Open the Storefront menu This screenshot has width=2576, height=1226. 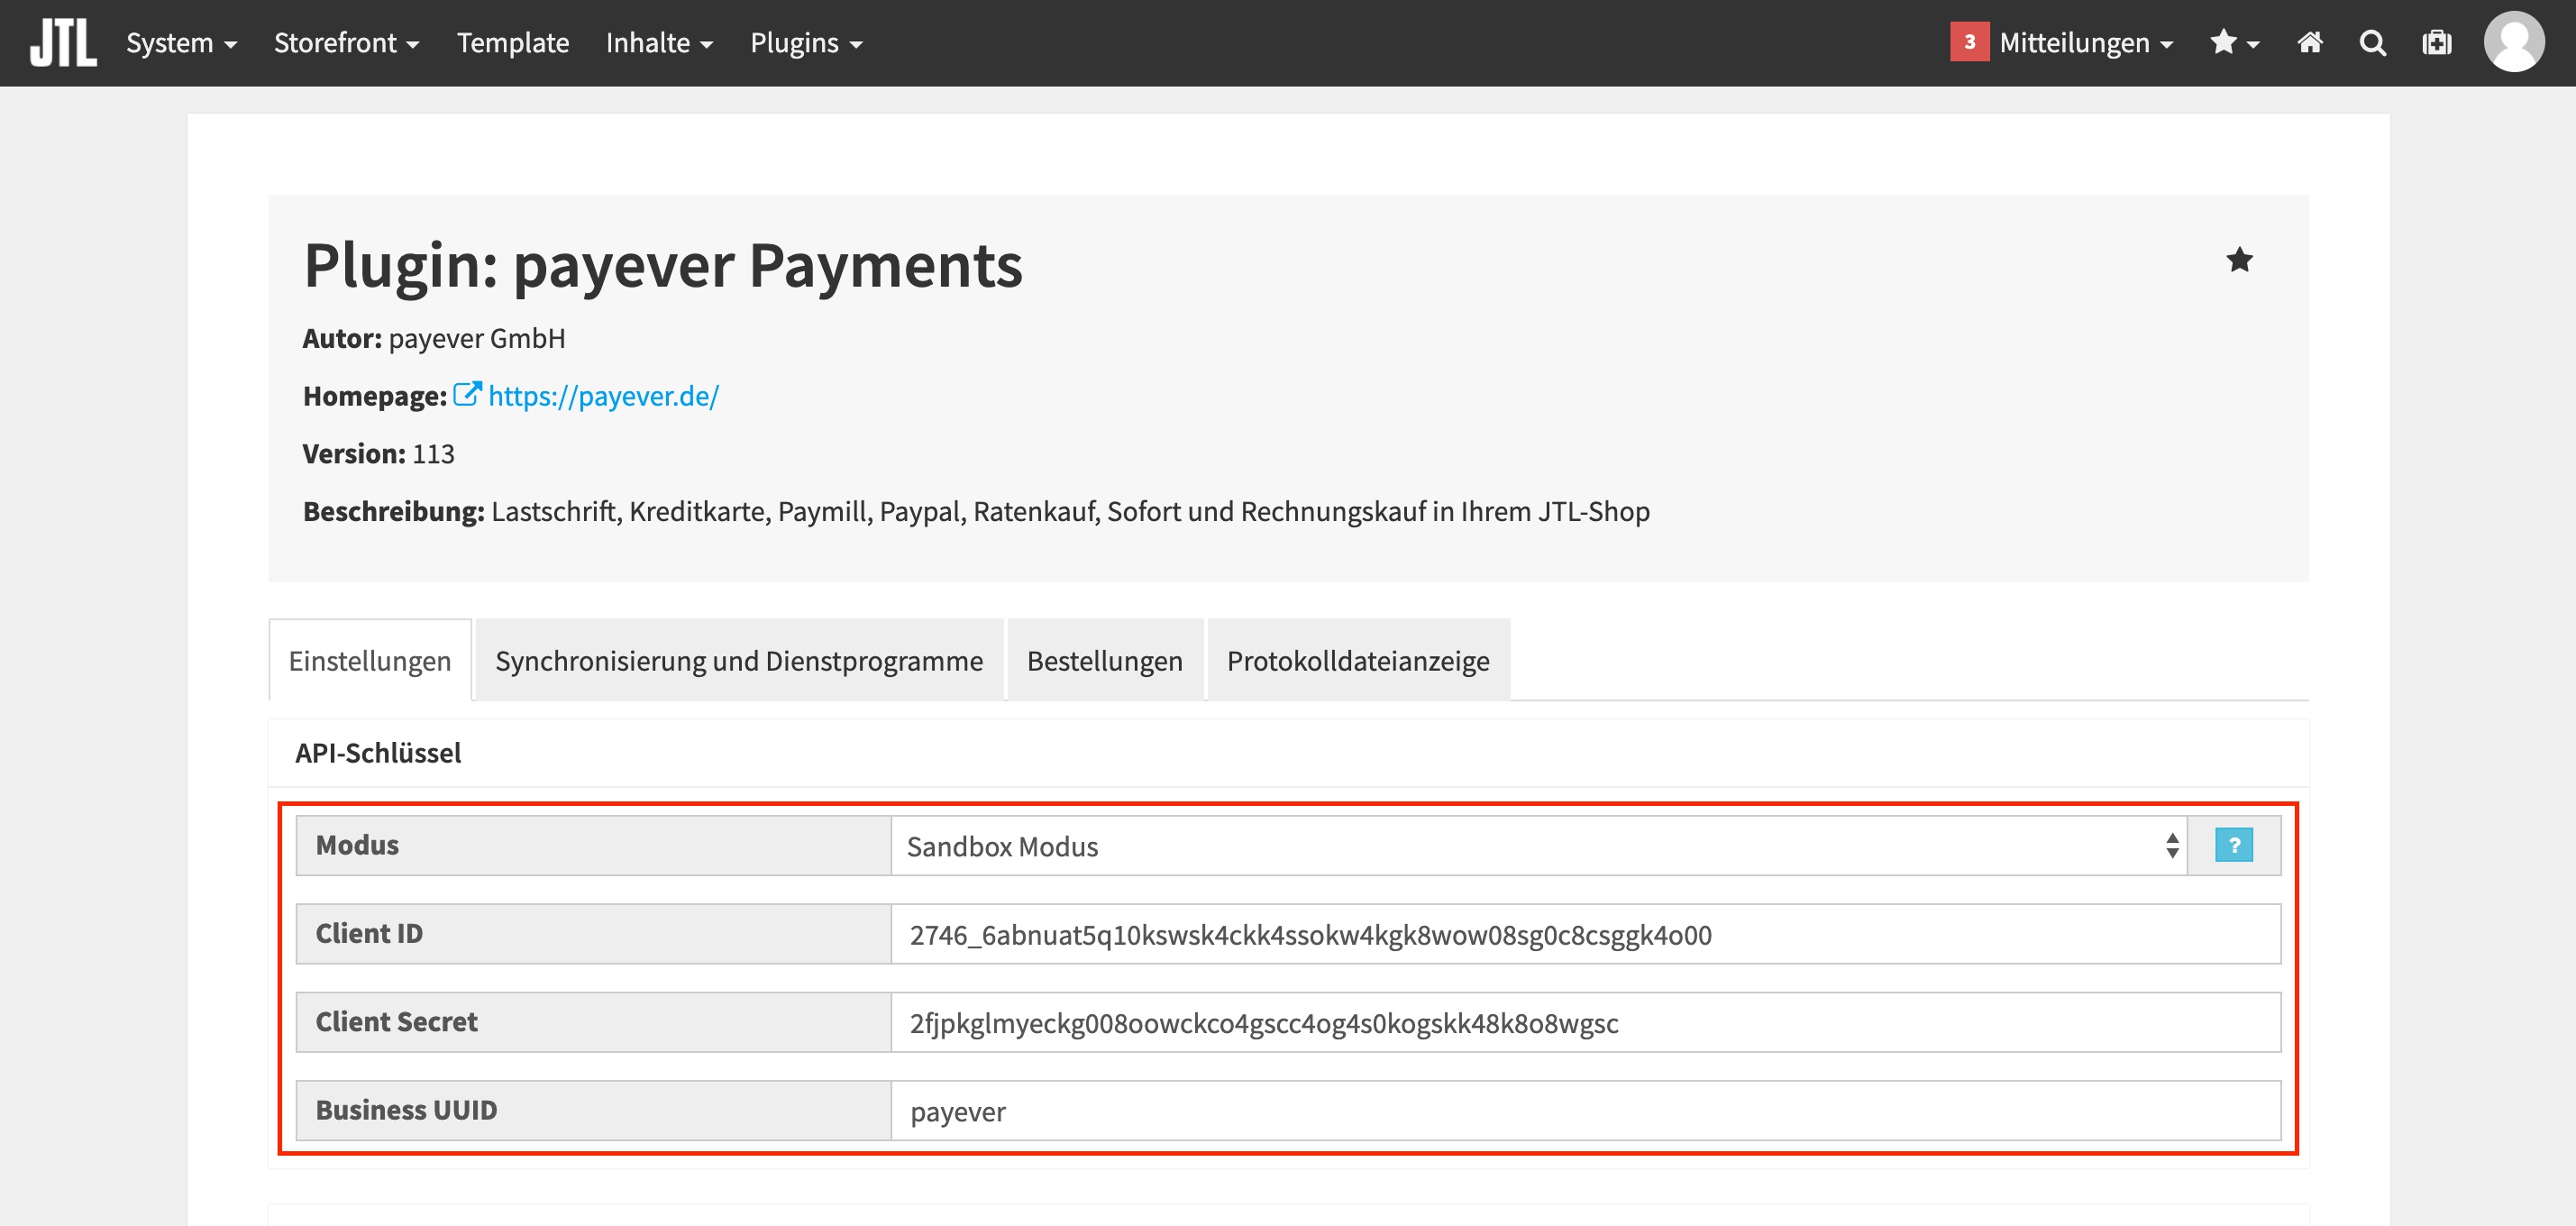pos(346,43)
